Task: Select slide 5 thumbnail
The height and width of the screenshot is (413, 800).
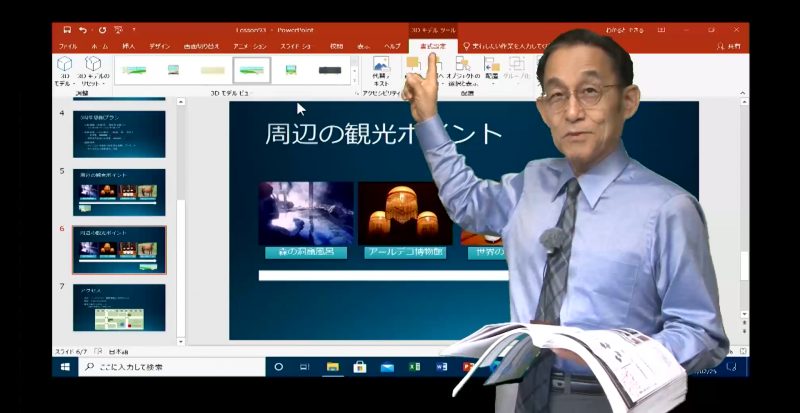Action: 119,192
